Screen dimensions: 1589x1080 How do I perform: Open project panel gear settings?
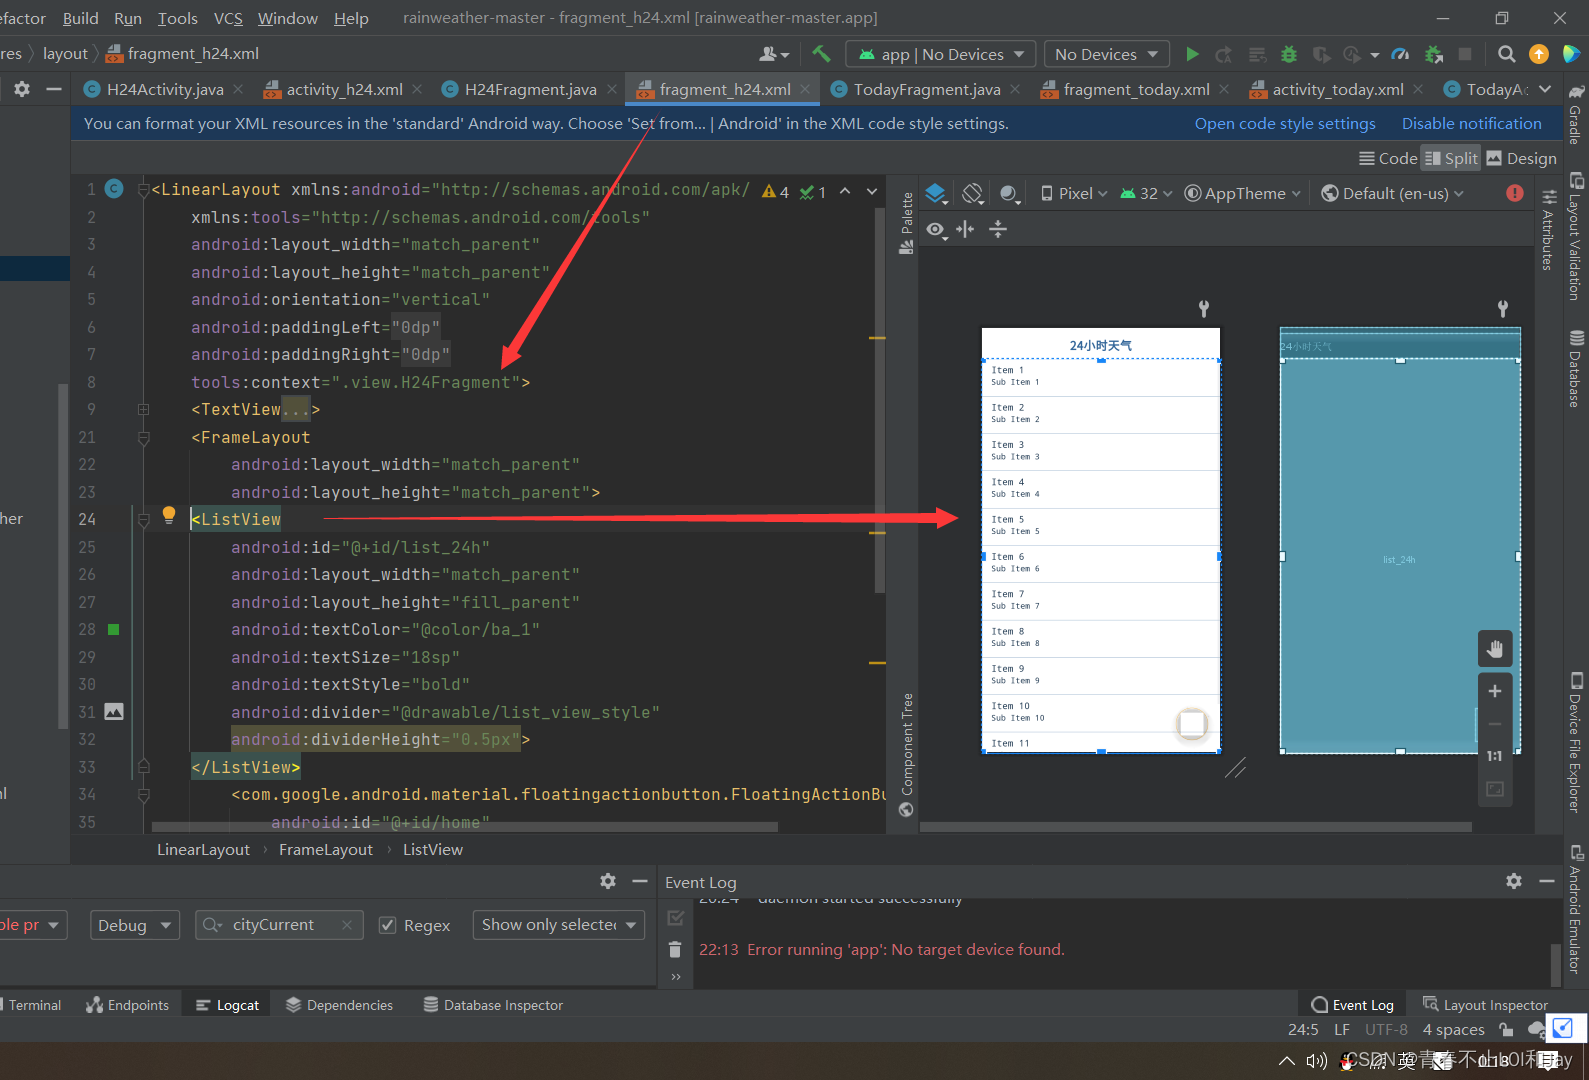pyautogui.click(x=22, y=89)
